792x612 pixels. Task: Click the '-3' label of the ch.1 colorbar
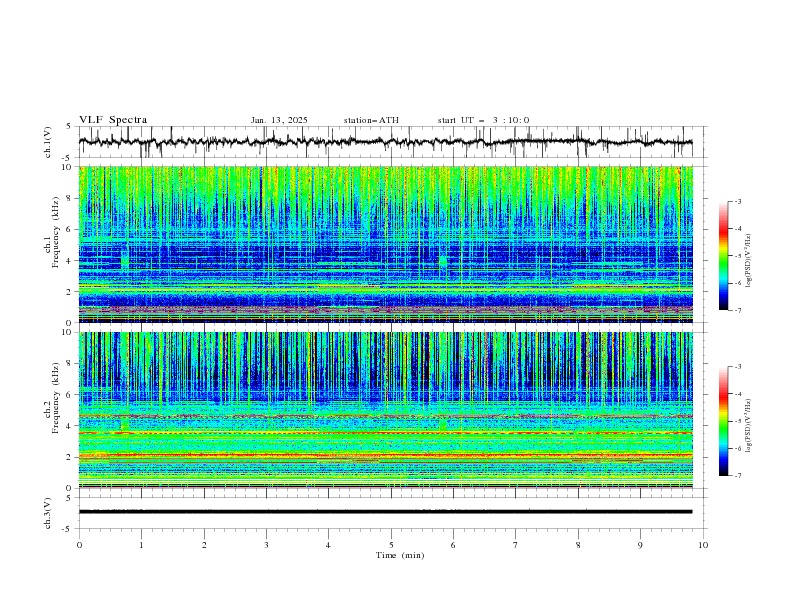(x=737, y=201)
